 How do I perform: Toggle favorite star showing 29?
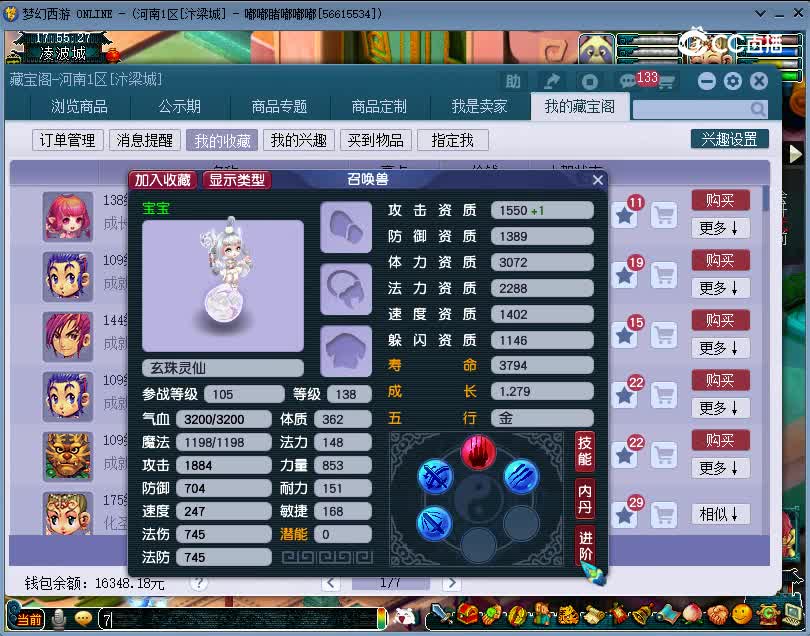click(625, 515)
